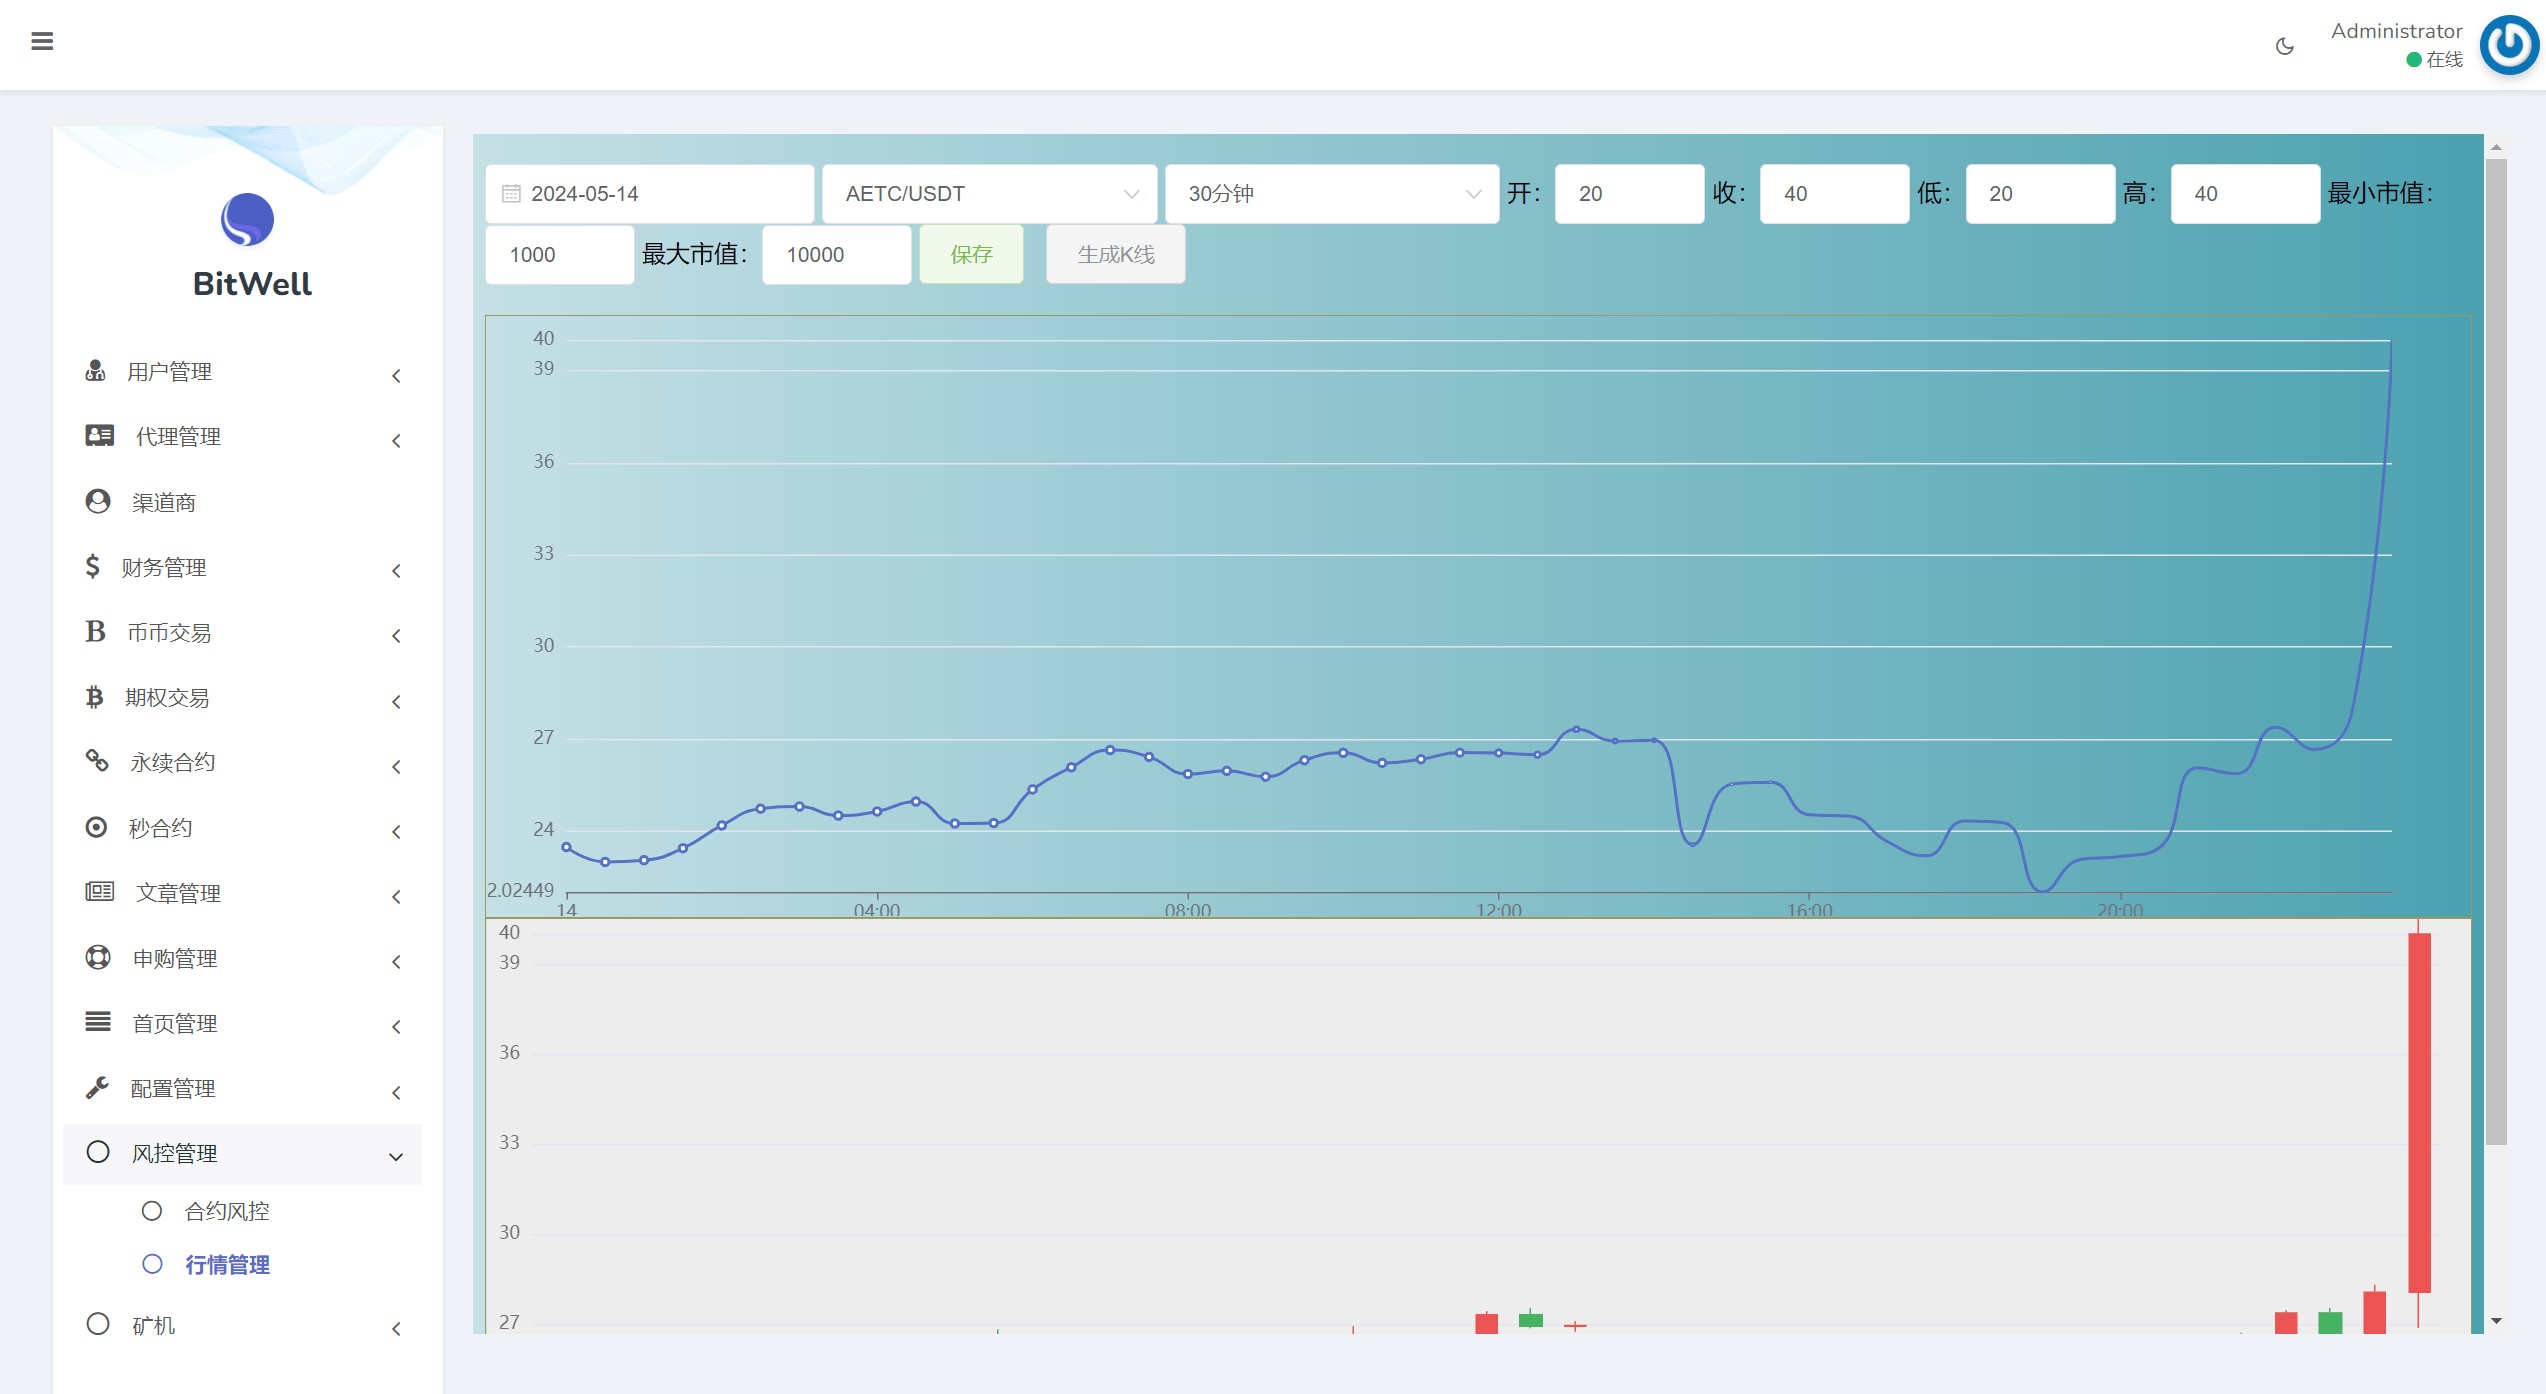This screenshot has width=2546, height=1394.
Task: Click the hamburger menu icon
Action: pyautogui.click(x=42, y=41)
